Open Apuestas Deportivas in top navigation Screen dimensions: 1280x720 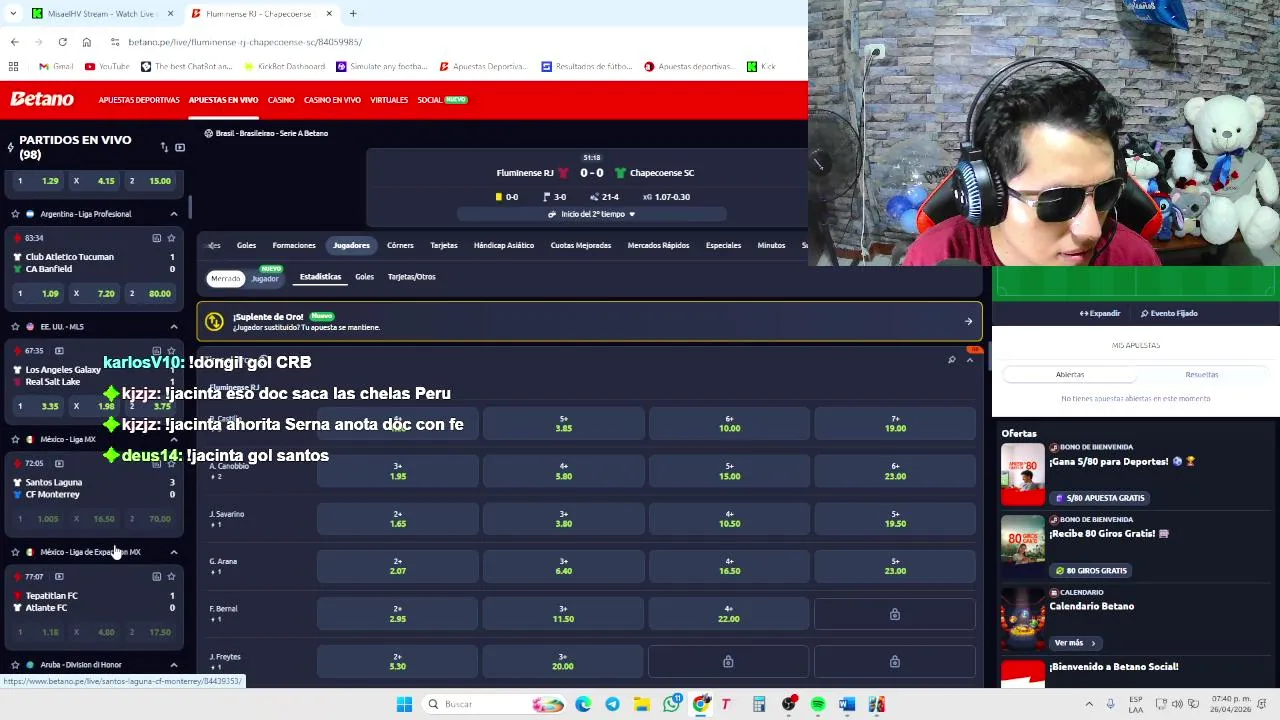(x=139, y=100)
